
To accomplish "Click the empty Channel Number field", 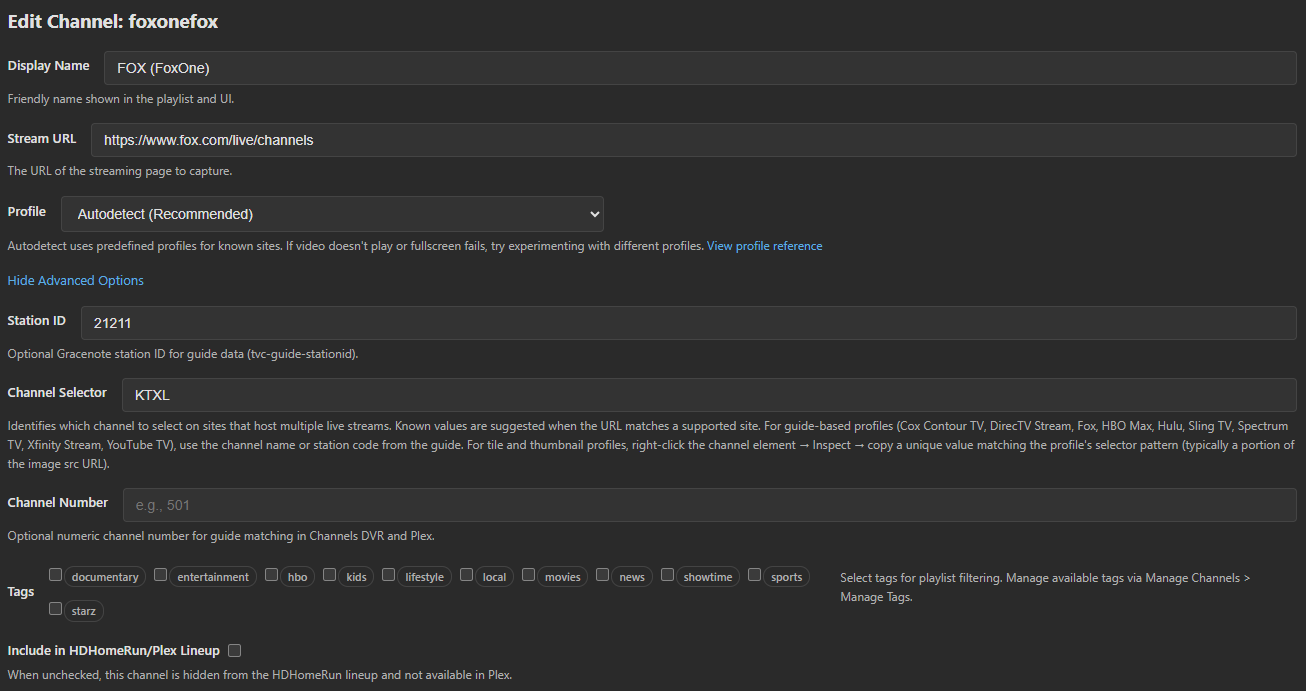I will pos(708,505).
